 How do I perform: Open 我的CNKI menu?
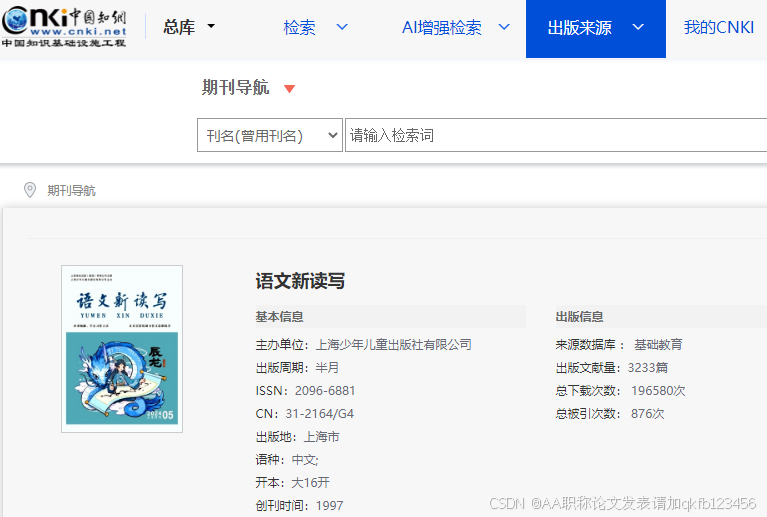pos(719,27)
